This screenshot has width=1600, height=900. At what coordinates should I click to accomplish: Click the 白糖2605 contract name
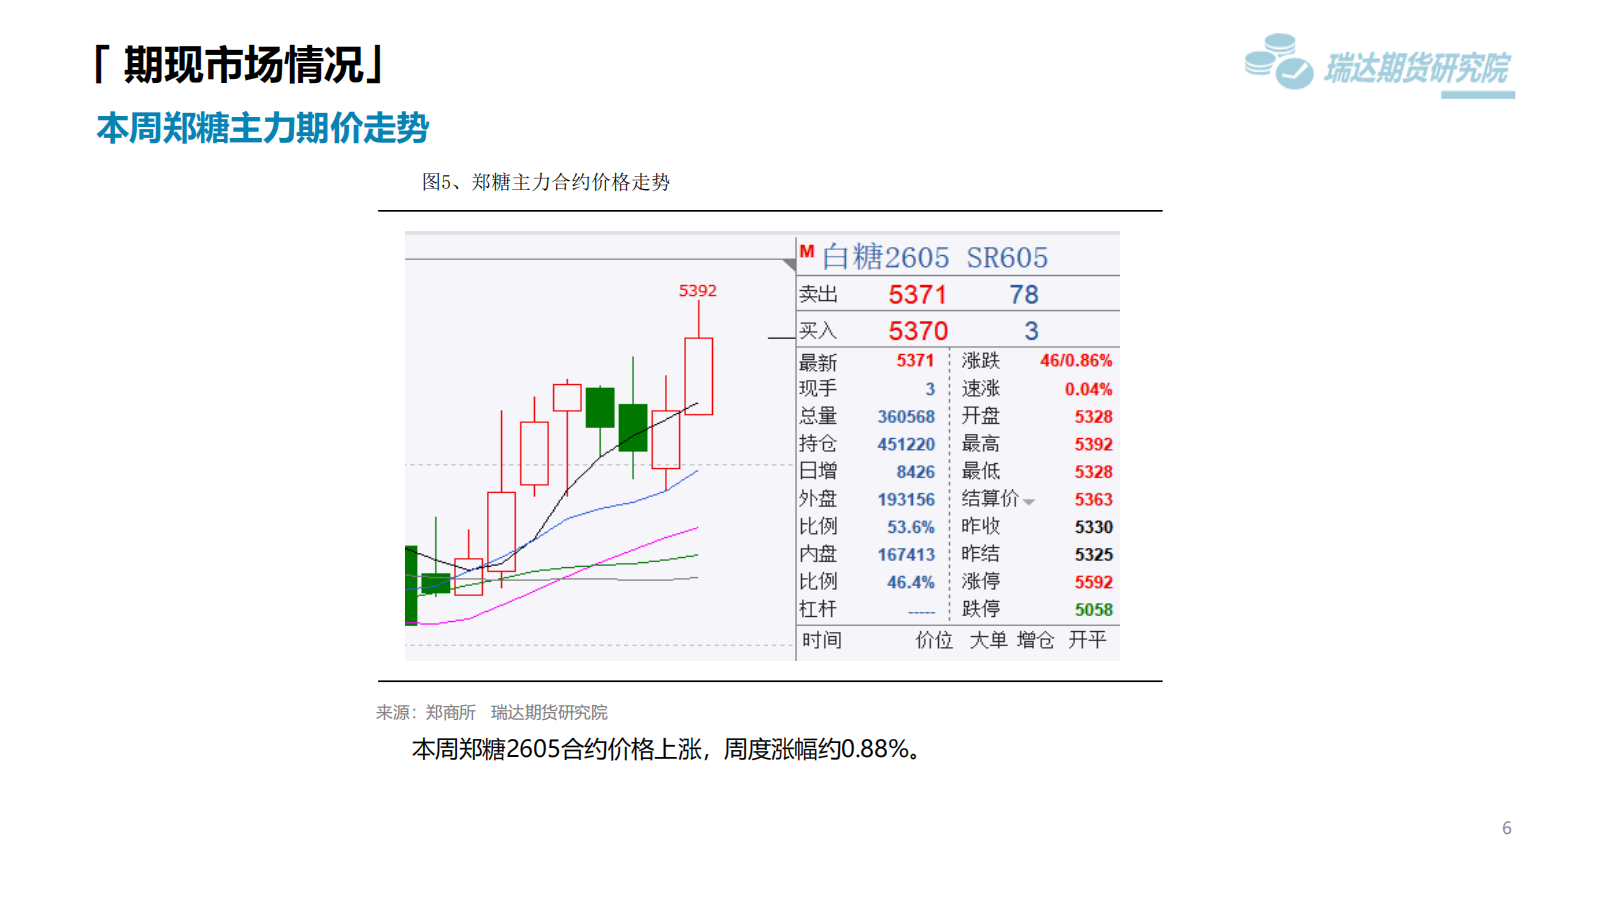click(885, 258)
